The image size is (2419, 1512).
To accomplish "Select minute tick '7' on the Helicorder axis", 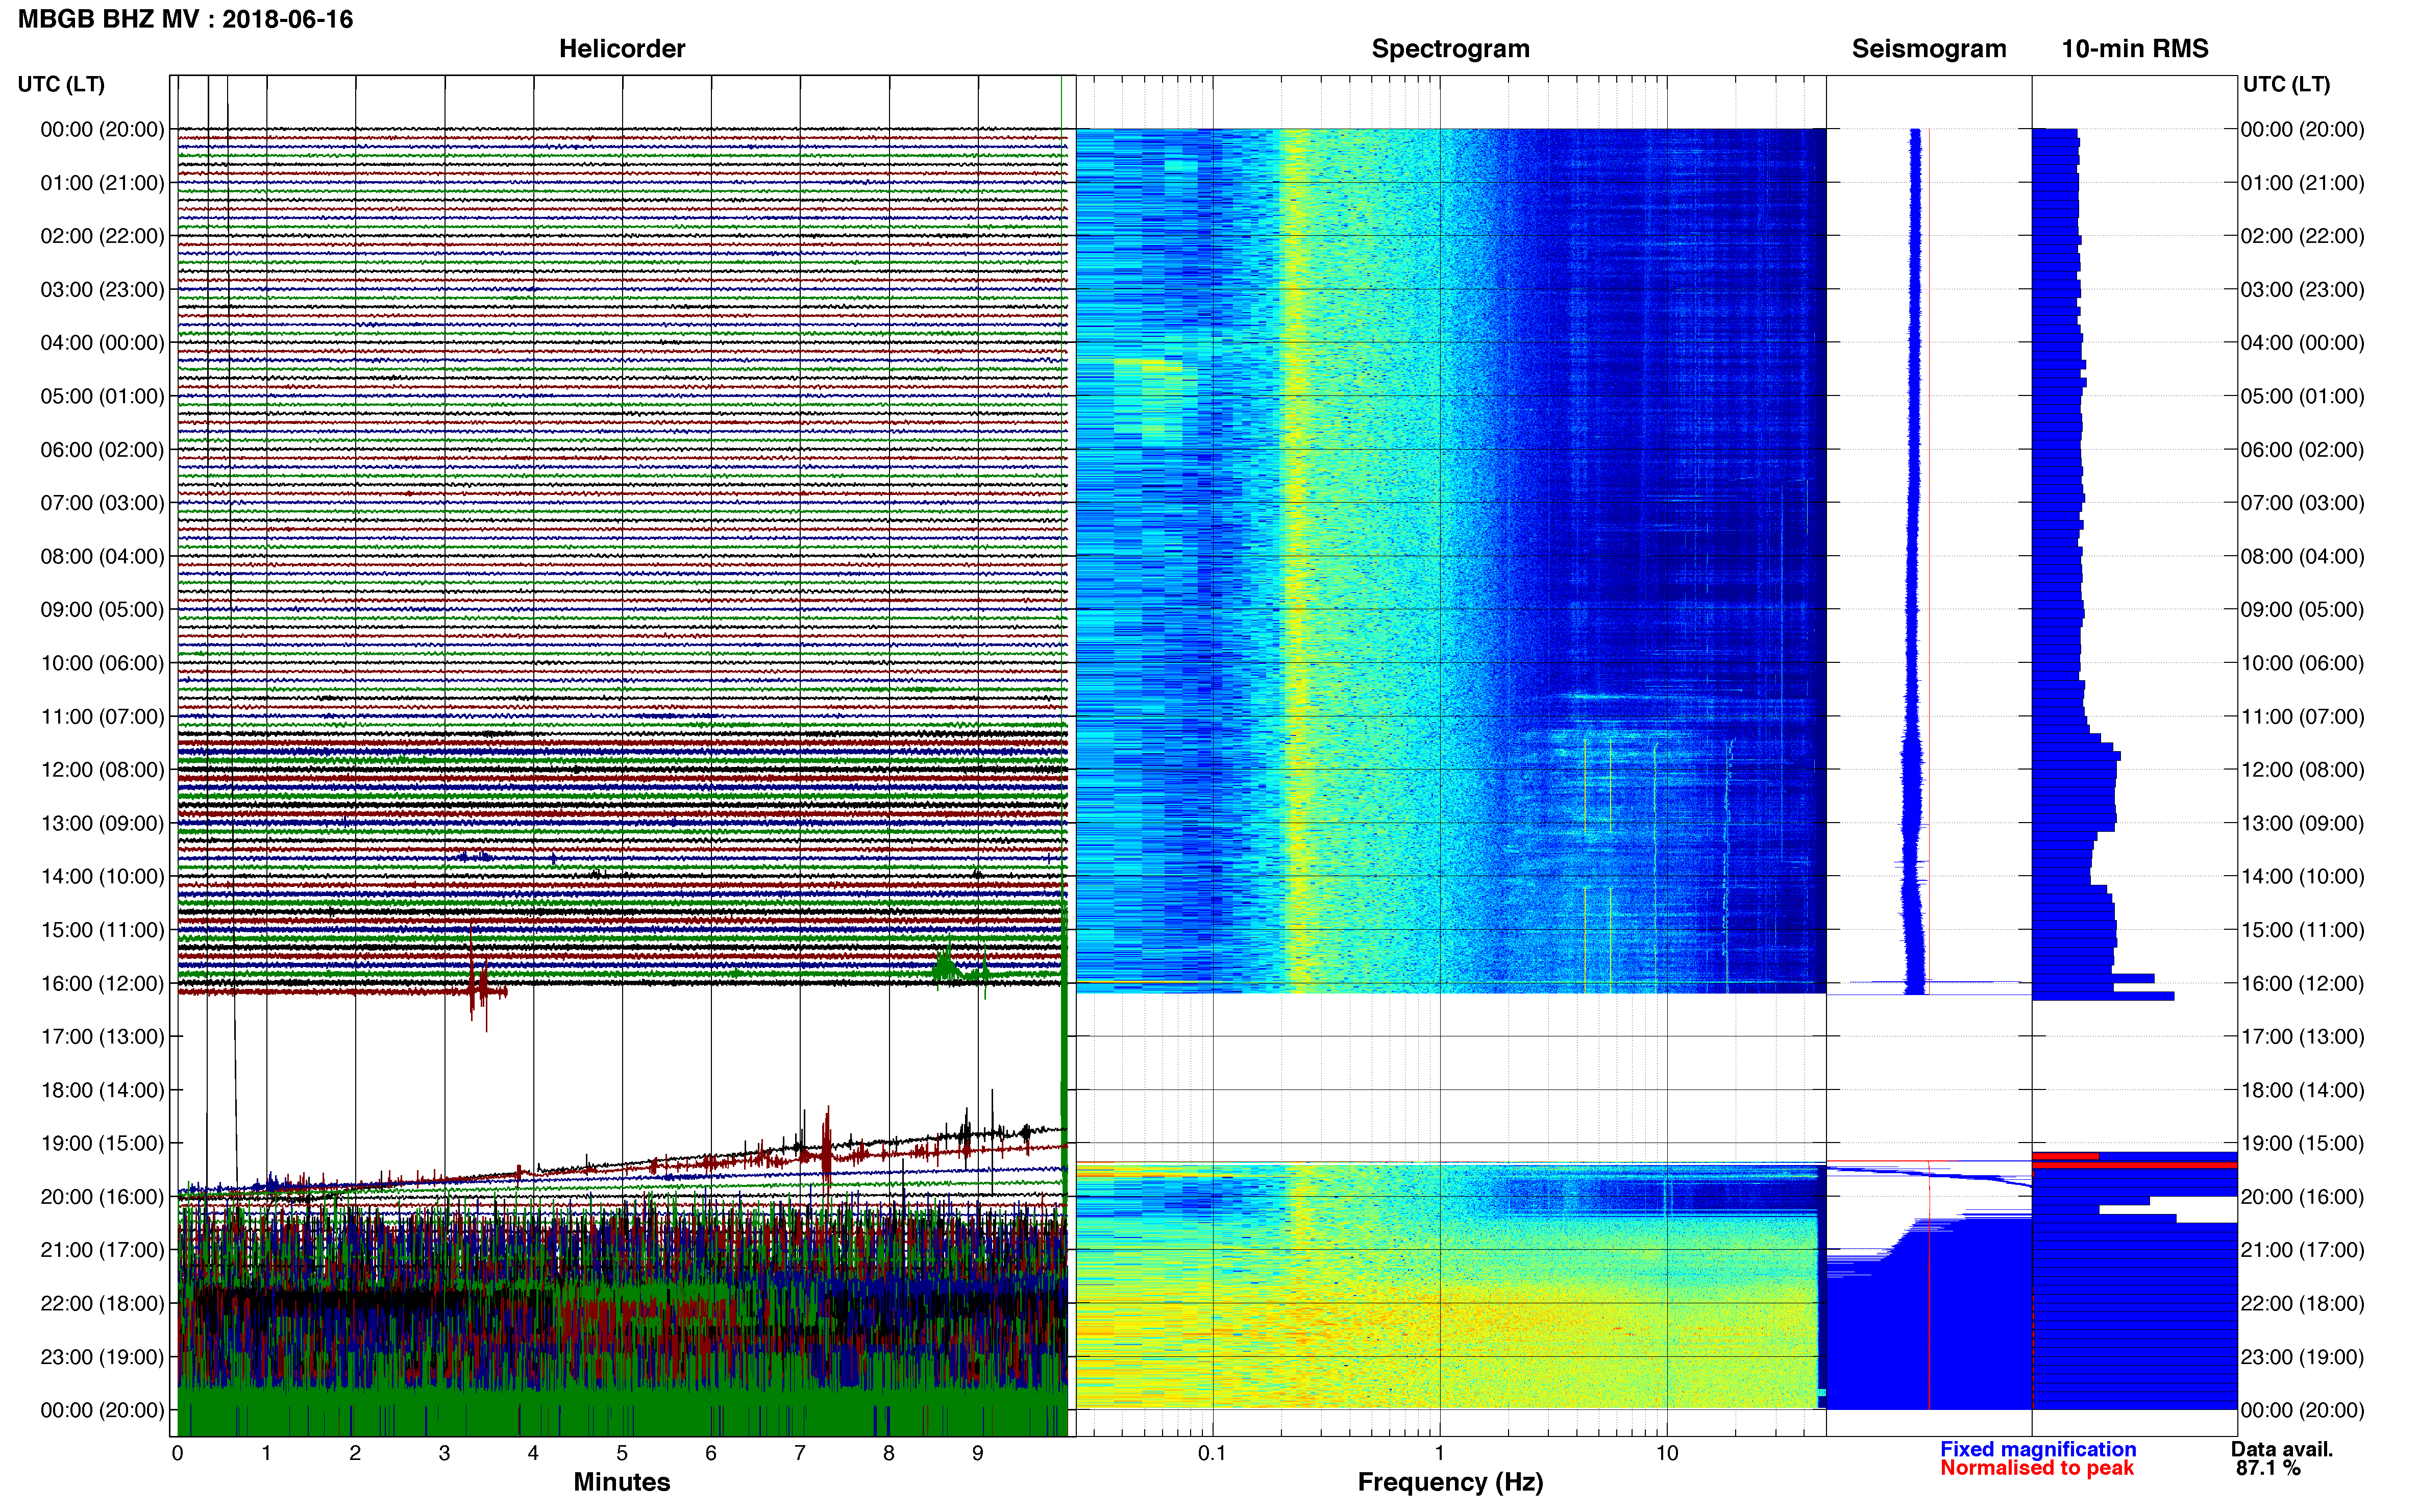I will pos(800,1452).
